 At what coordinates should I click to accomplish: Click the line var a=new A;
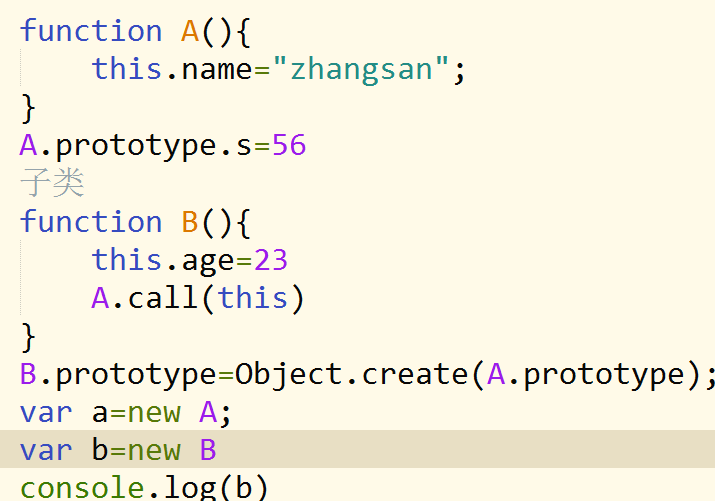click(126, 413)
